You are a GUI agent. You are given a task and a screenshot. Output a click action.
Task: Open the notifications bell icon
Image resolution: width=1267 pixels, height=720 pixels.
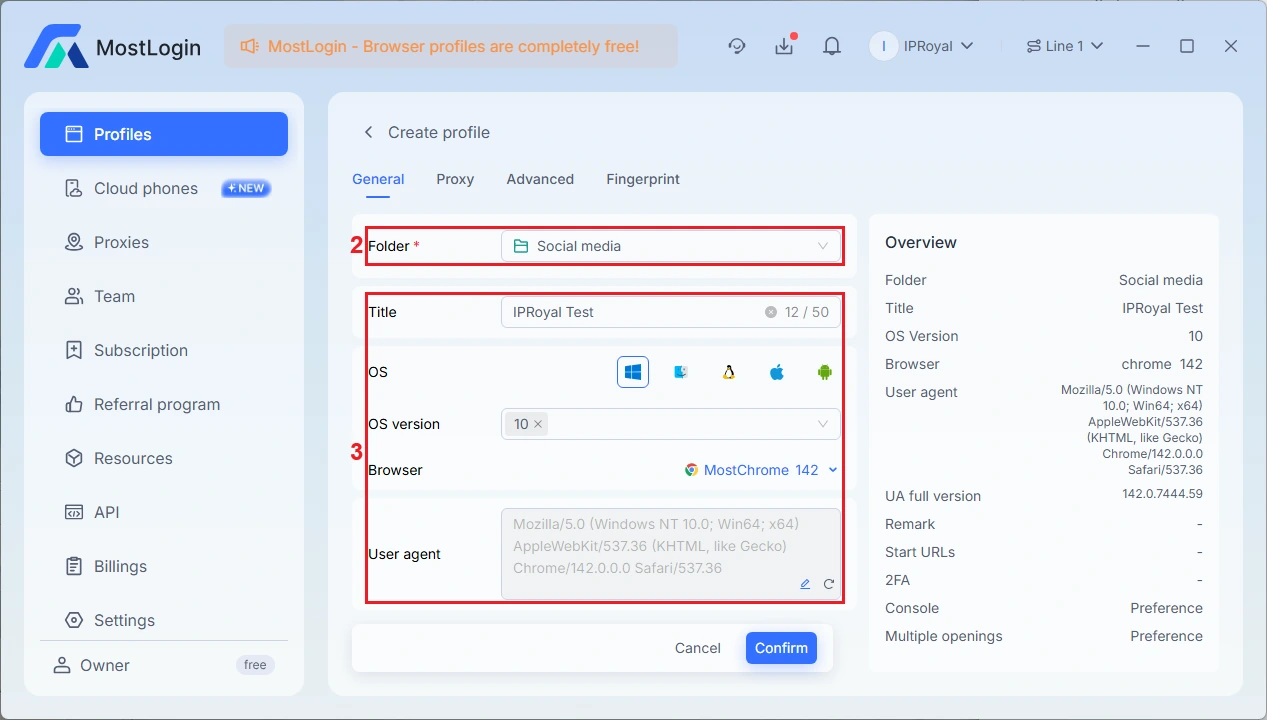coord(831,46)
